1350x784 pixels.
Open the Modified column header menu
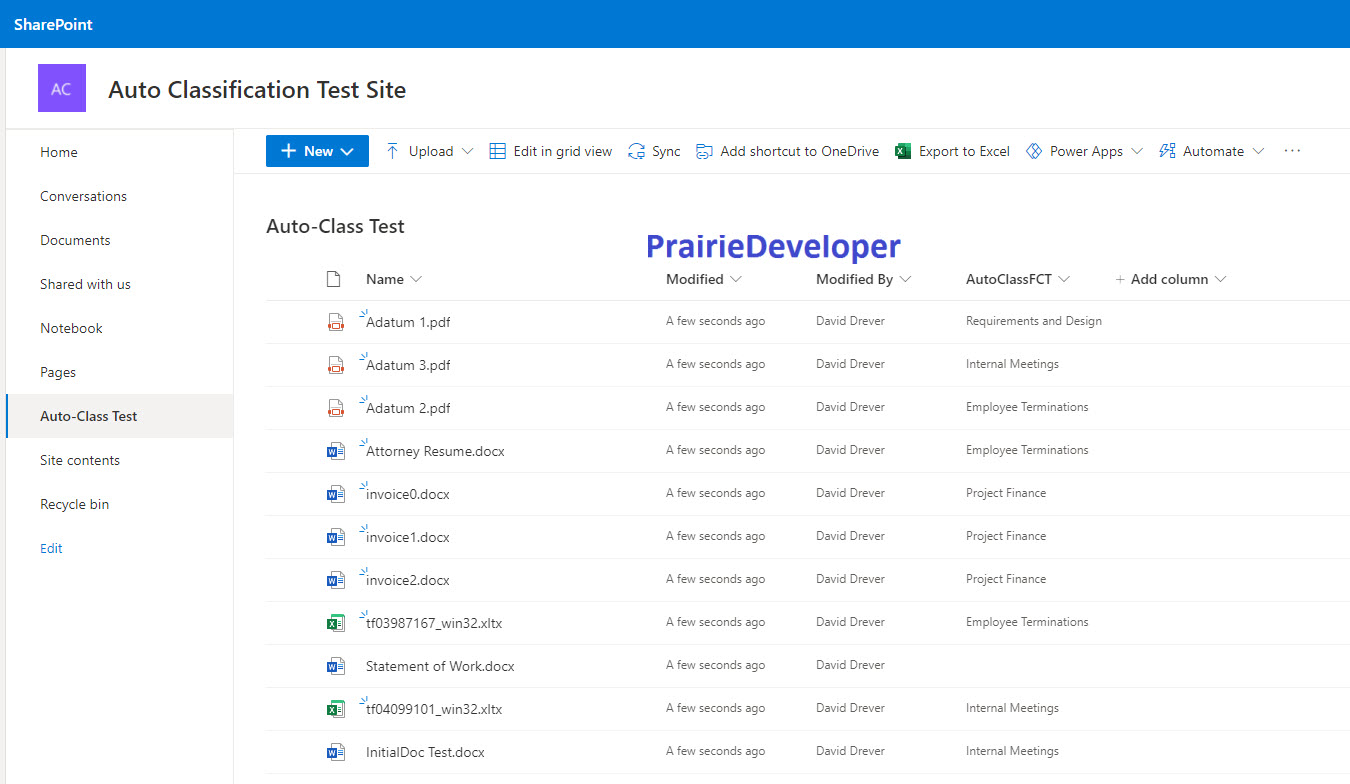(x=704, y=279)
